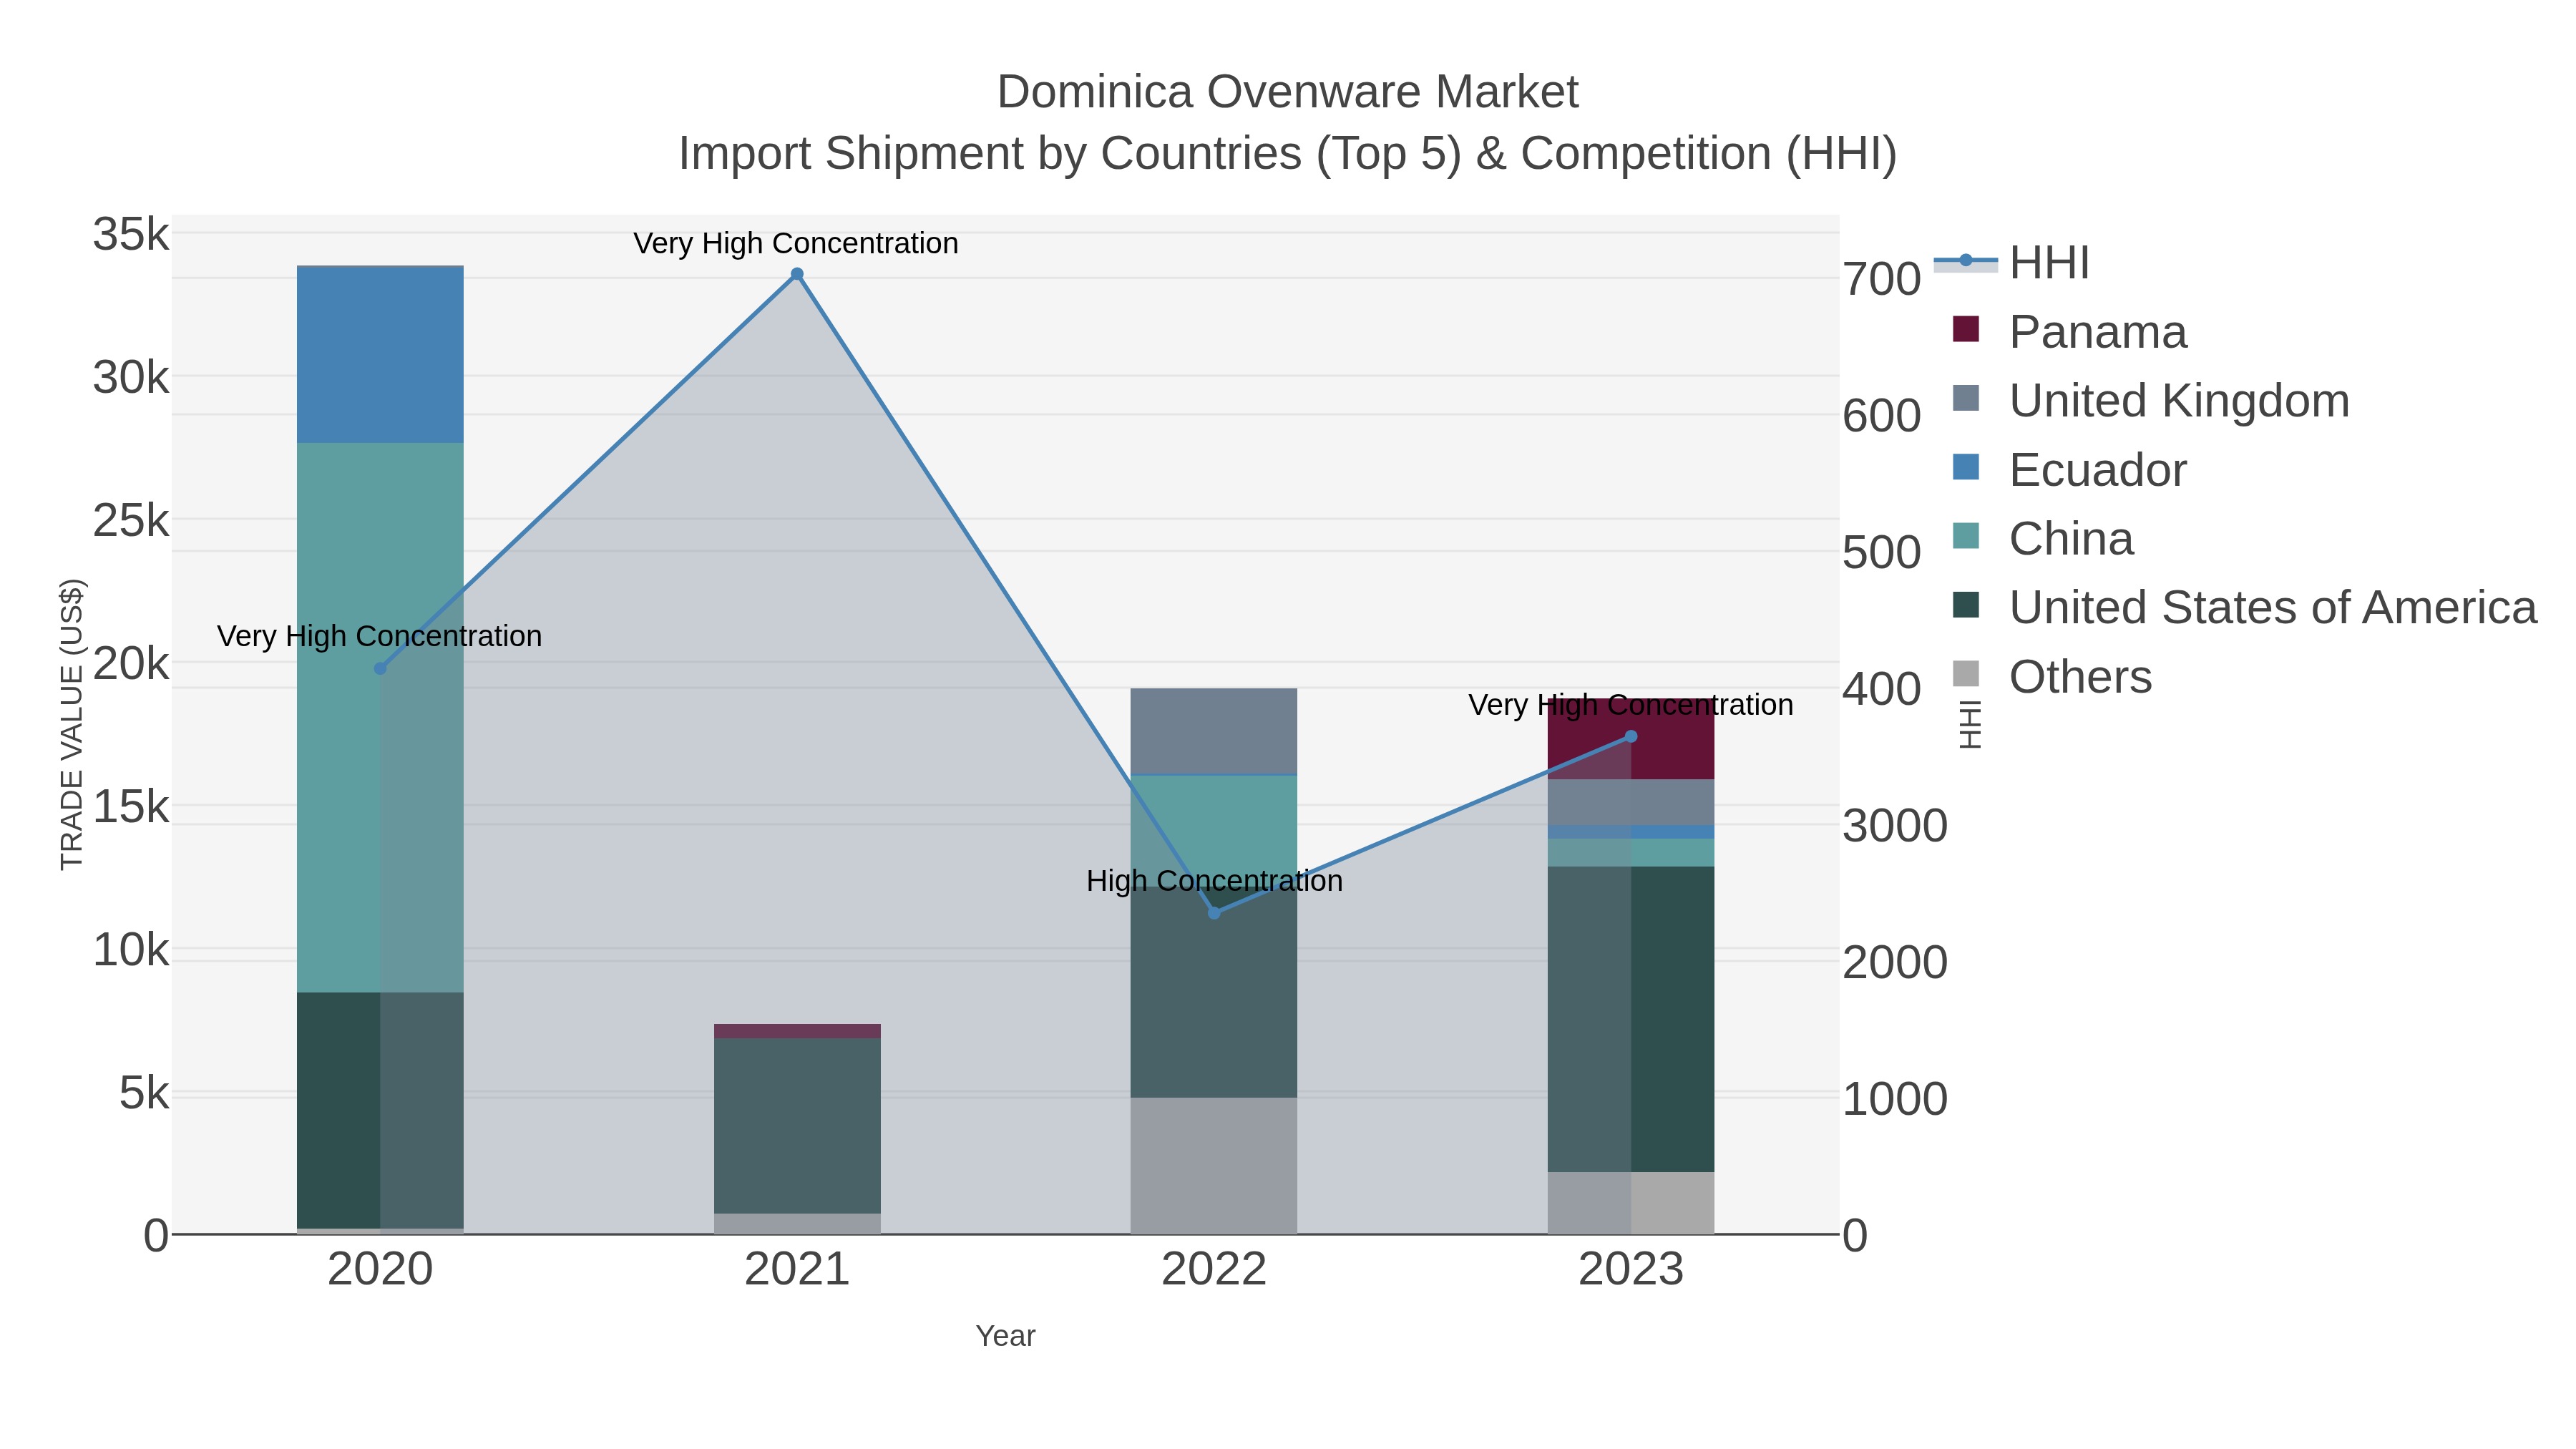Viewport: 2576px width, 1449px height.
Task: Click the 'Very High Concentration' annotation above 2021
Action: point(796,243)
